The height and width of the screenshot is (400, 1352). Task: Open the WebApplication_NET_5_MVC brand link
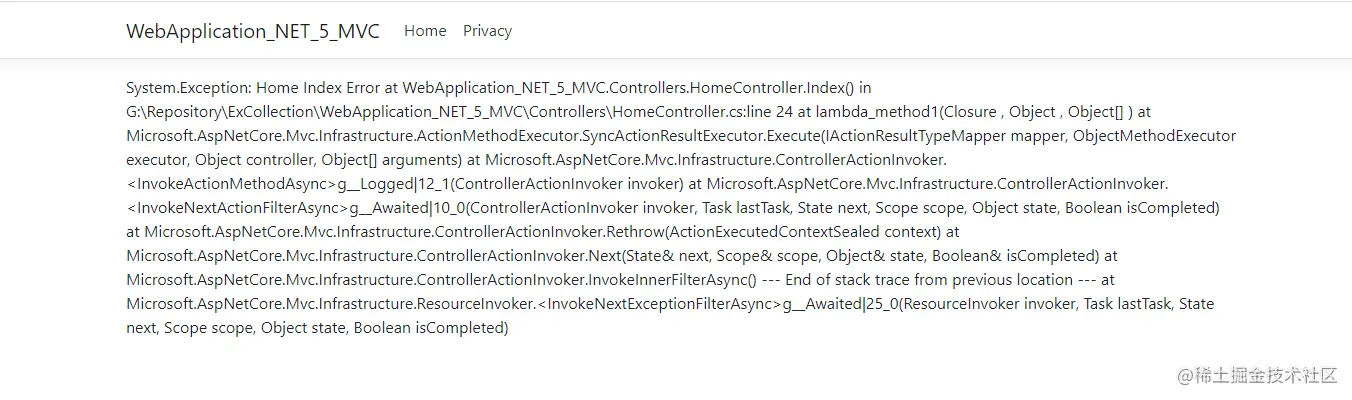click(x=253, y=31)
